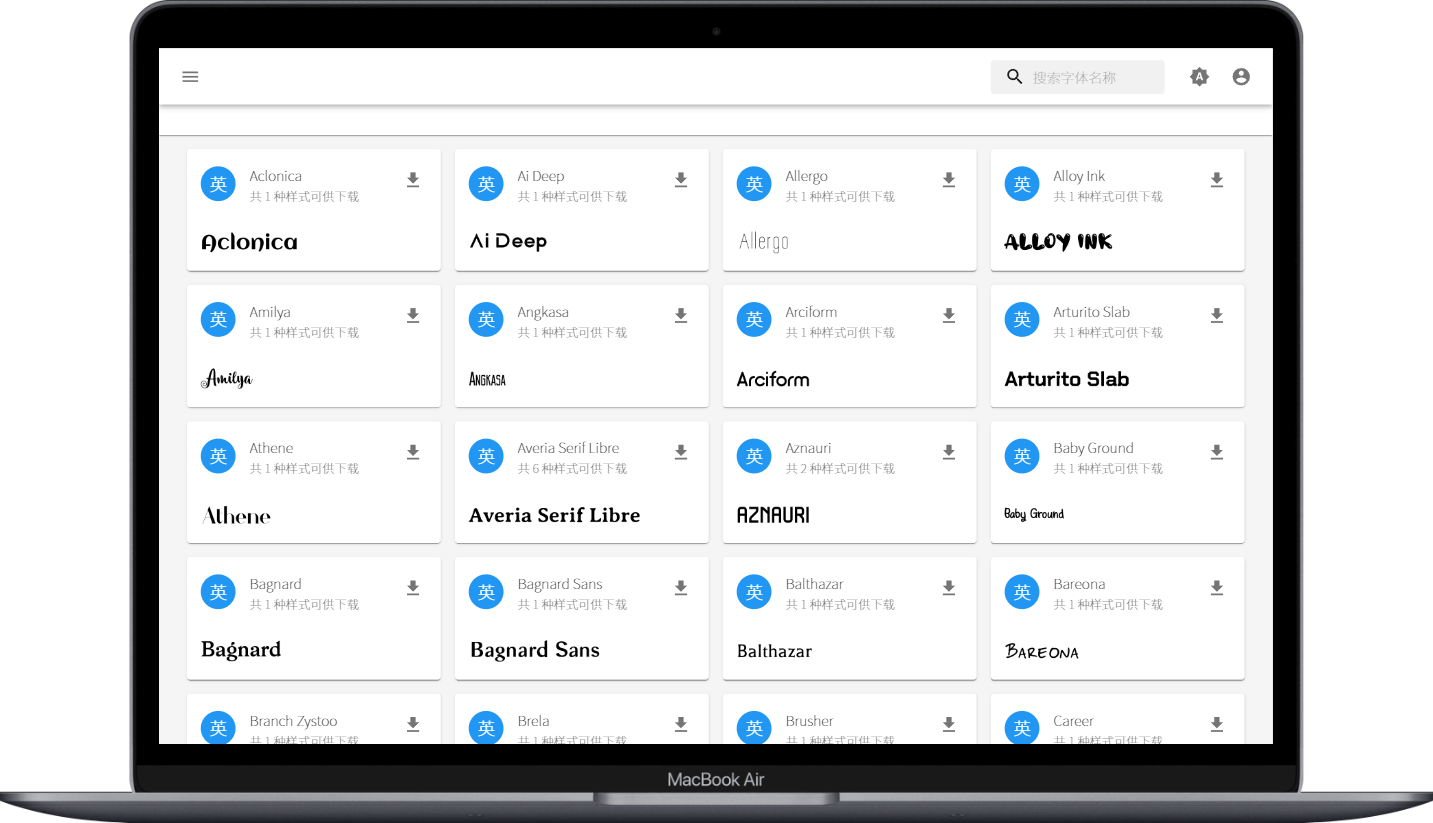The height and width of the screenshot is (823, 1433).
Task: Download the Averia Serif Libre font
Action: pyautogui.click(x=681, y=452)
